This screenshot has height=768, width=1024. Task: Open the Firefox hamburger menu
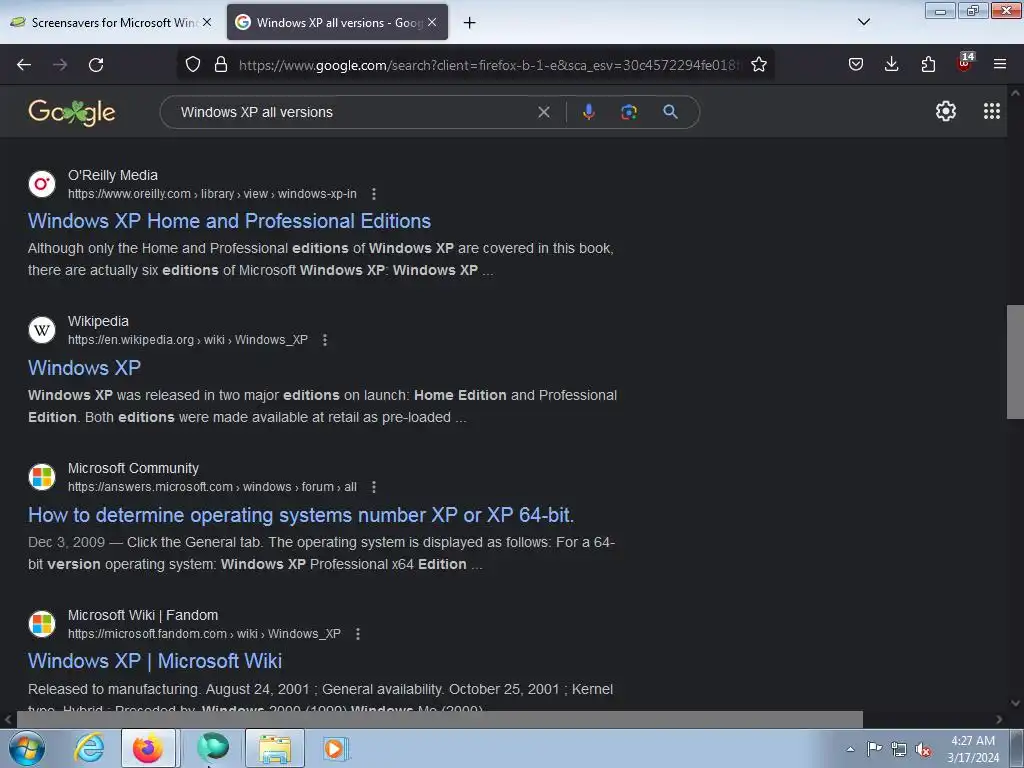(x=1000, y=64)
